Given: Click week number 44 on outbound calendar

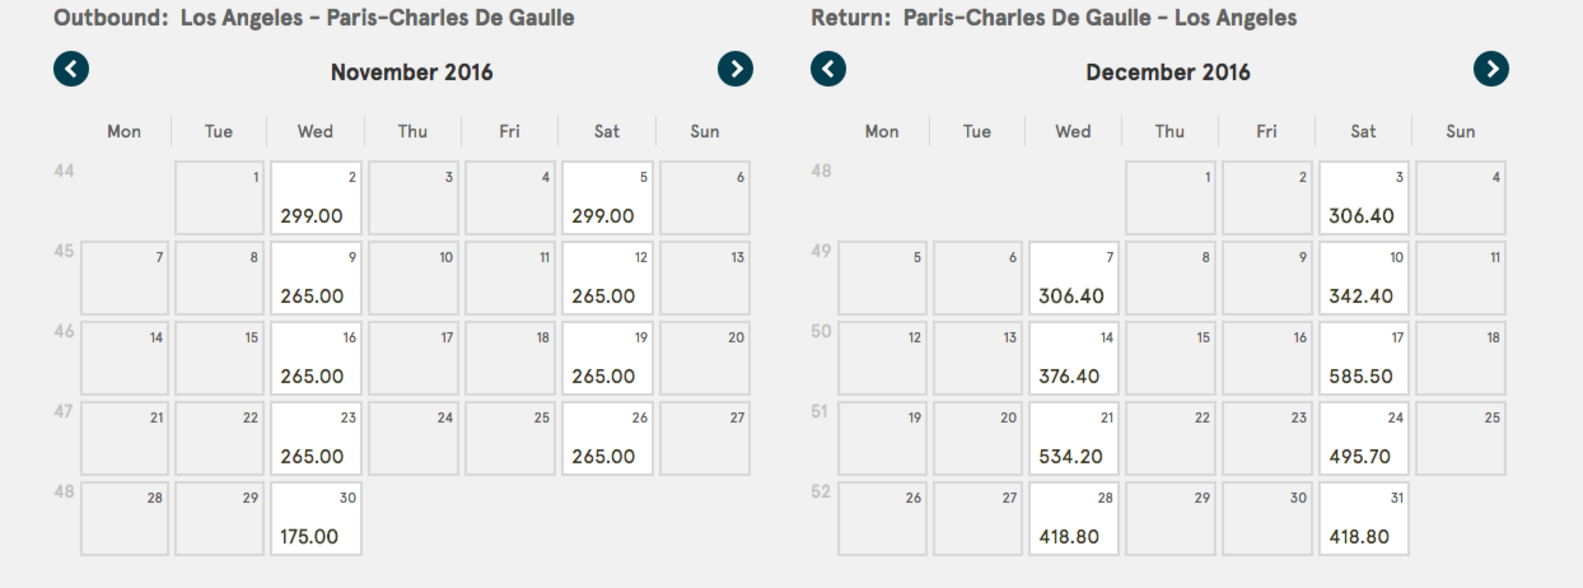Looking at the screenshot, I should click(x=62, y=170).
